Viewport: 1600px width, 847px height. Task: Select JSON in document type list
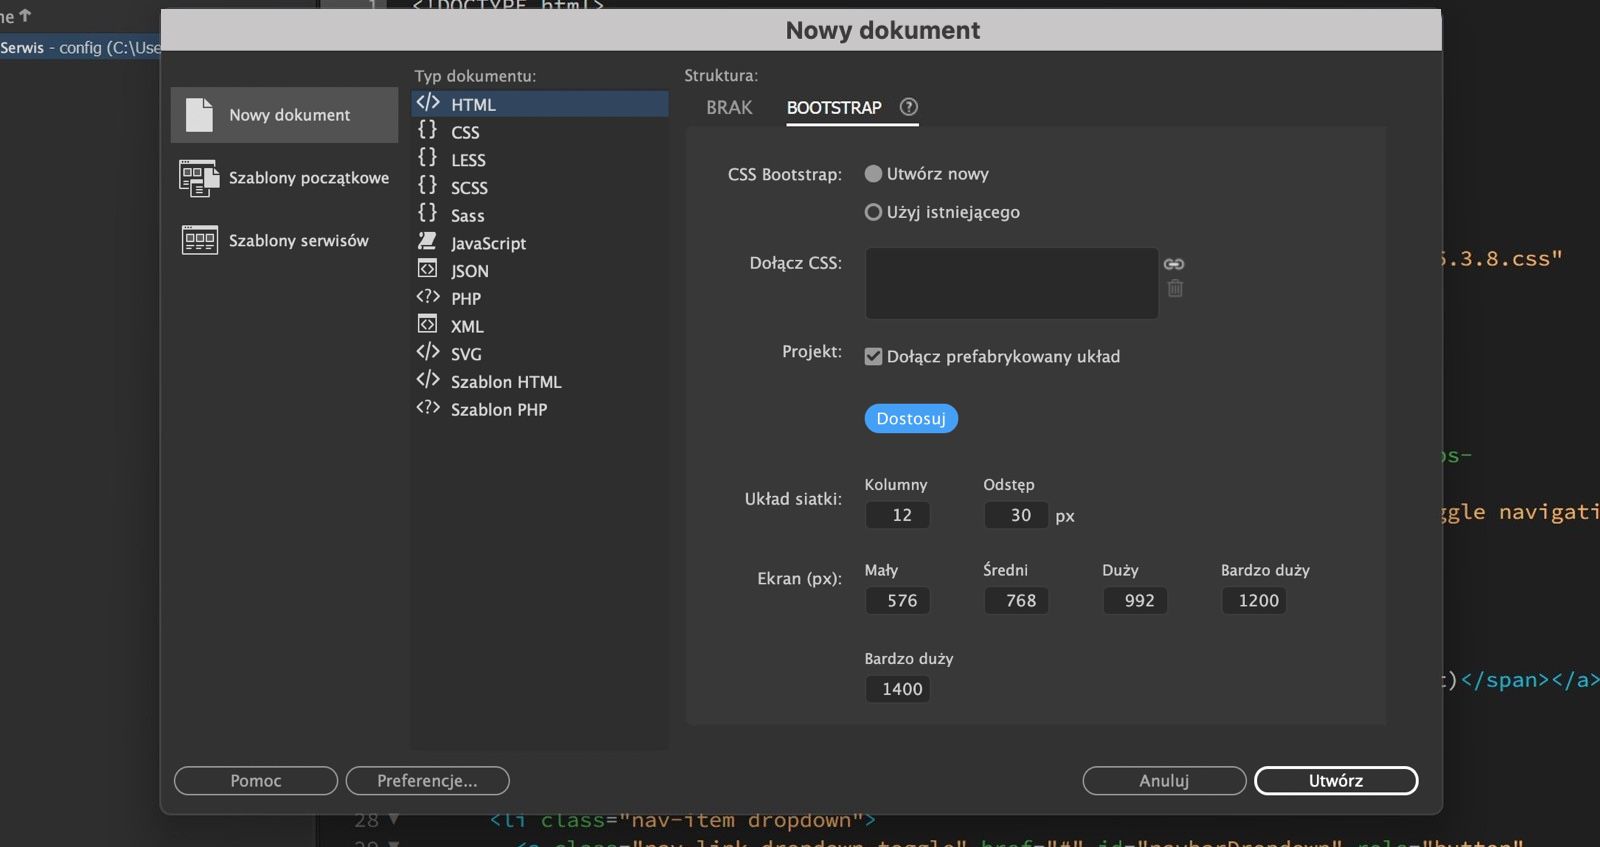pos(540,271)
